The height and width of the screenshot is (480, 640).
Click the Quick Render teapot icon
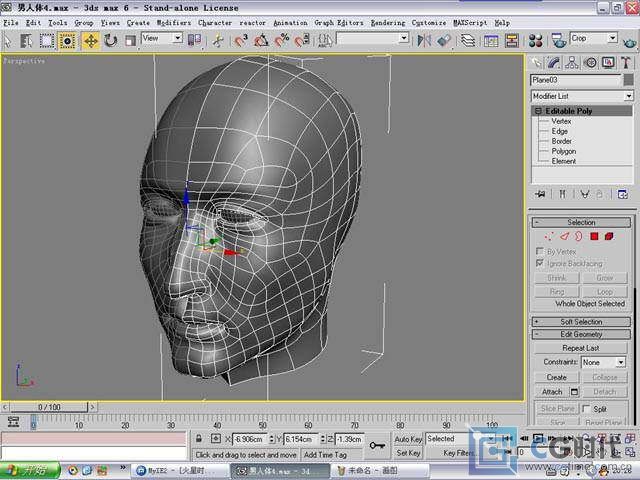(x=629, y=41)
